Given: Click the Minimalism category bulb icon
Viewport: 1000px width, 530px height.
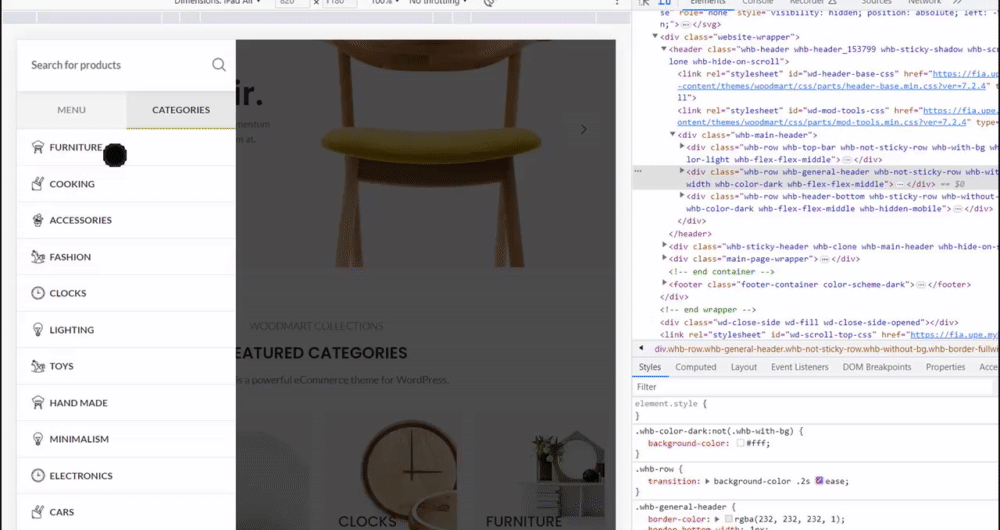Looking at the screenshot, I should (38, 439).
